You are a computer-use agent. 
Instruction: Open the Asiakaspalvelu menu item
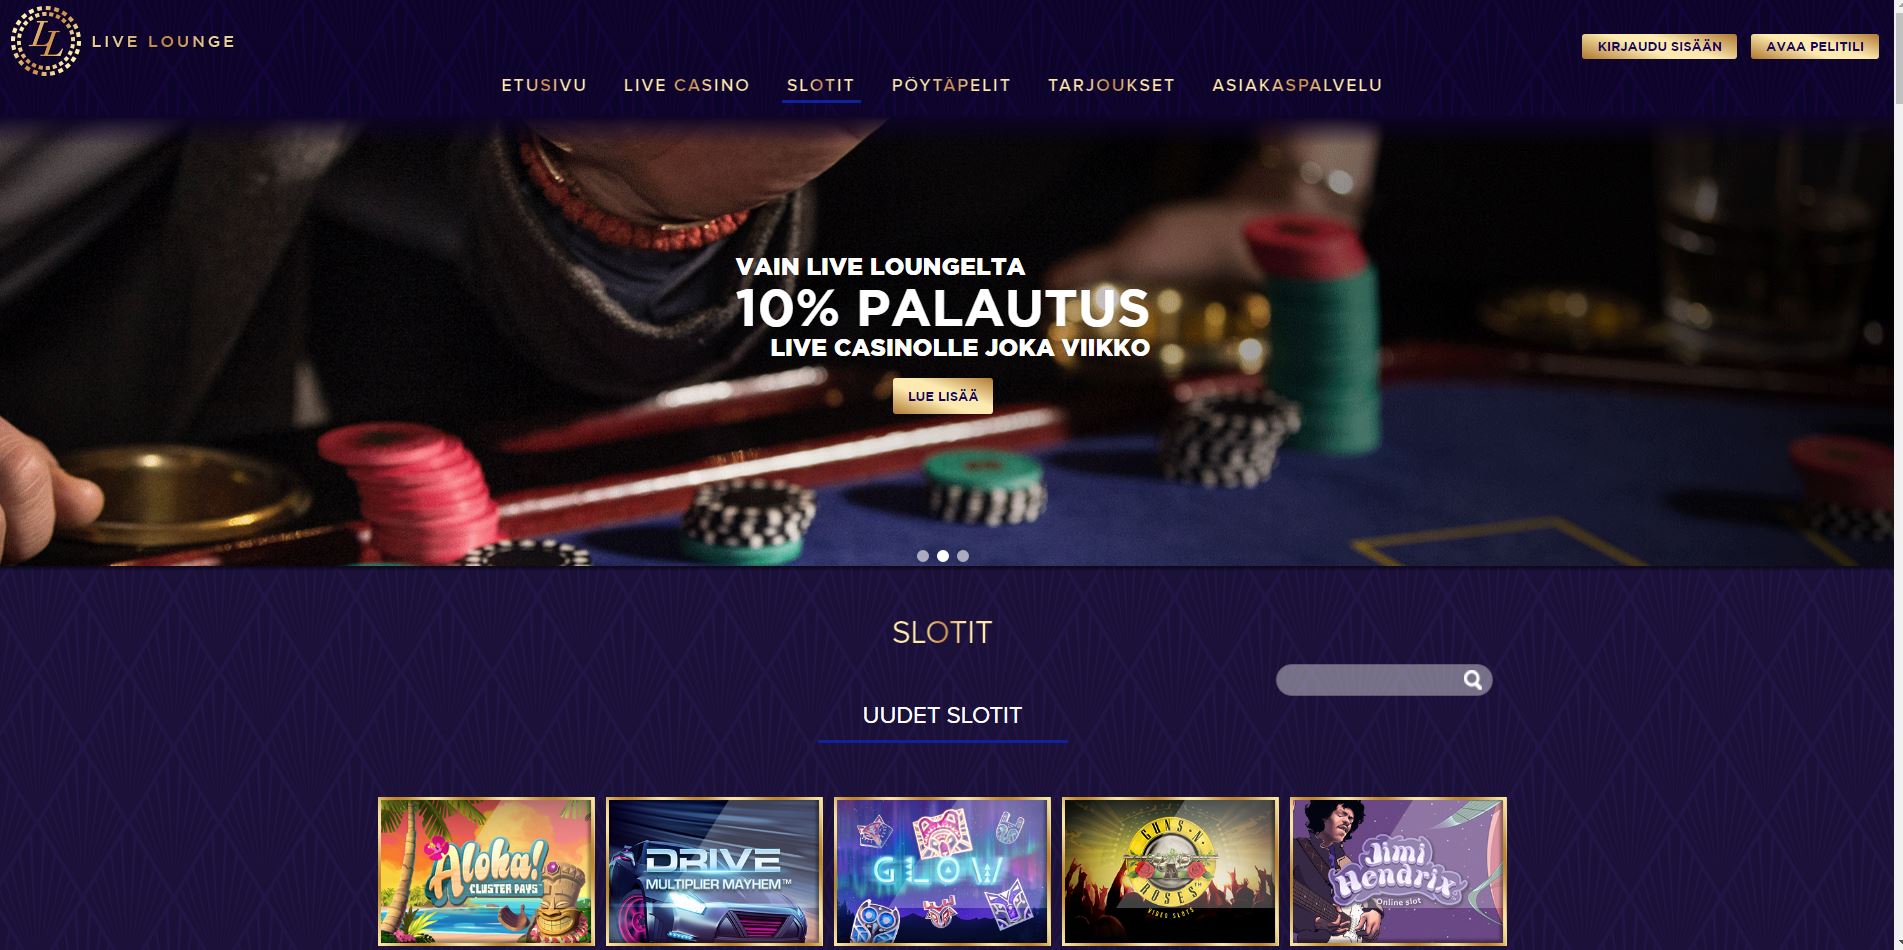click(1297, 85)
